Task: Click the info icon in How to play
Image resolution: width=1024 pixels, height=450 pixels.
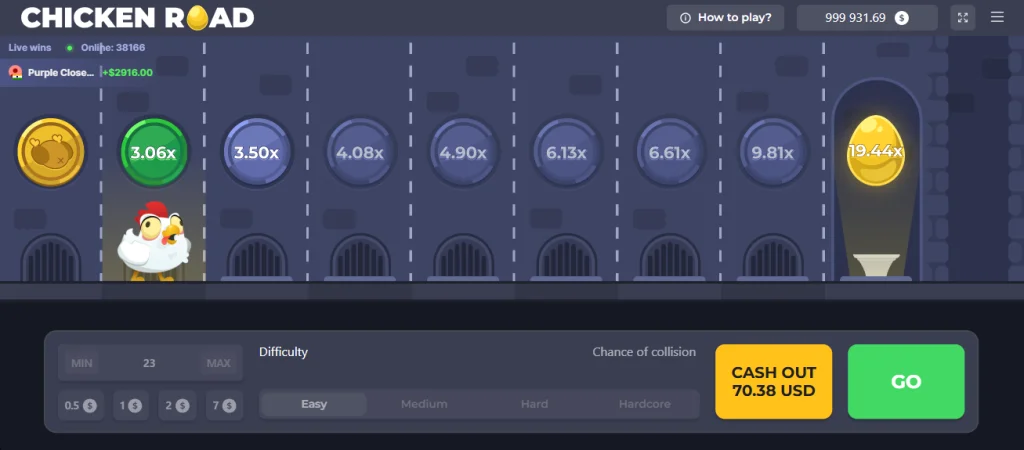Action: 685,18
